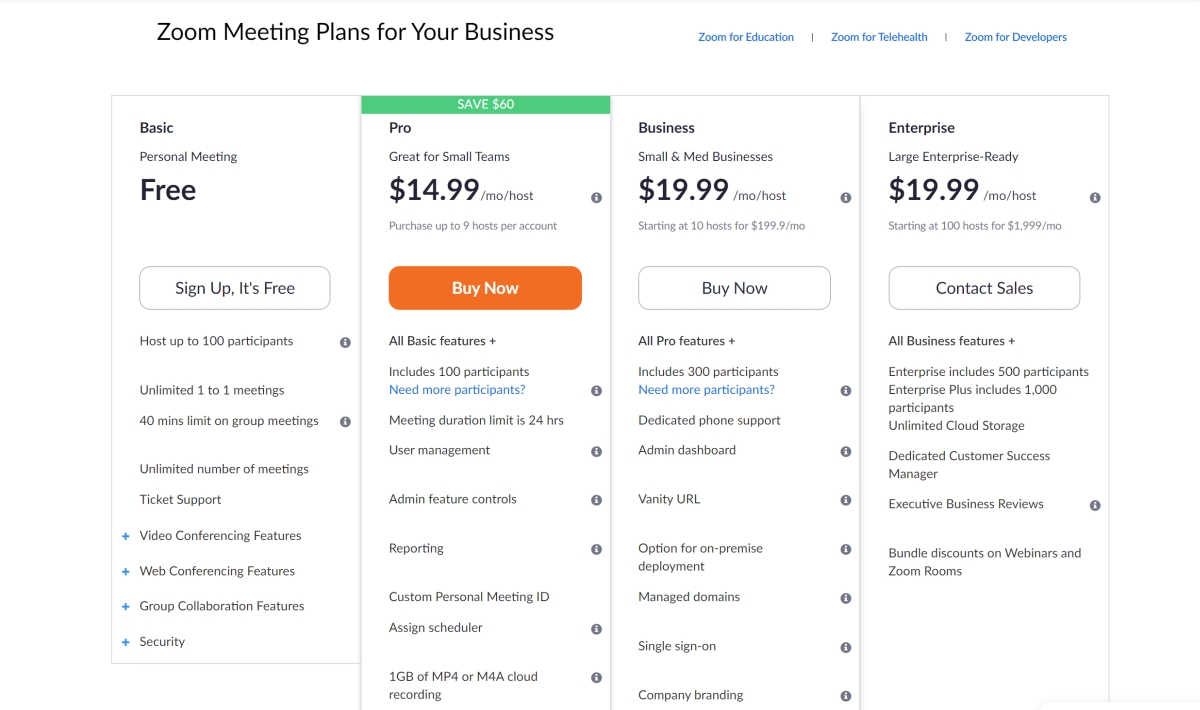Open Zoom for Developers link

1015,37
